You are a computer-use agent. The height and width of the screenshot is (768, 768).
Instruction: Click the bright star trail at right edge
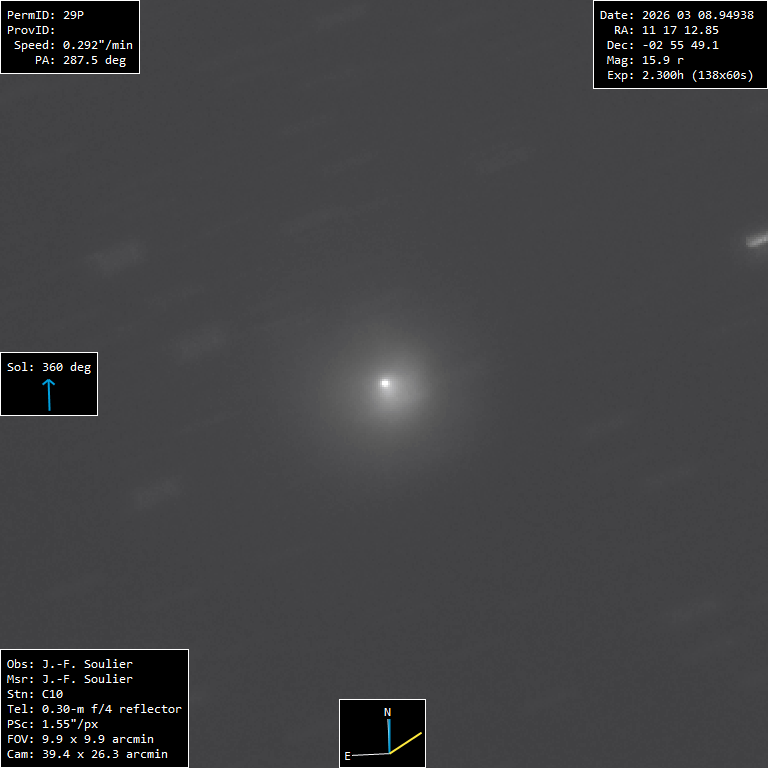[x=756, y=240]
